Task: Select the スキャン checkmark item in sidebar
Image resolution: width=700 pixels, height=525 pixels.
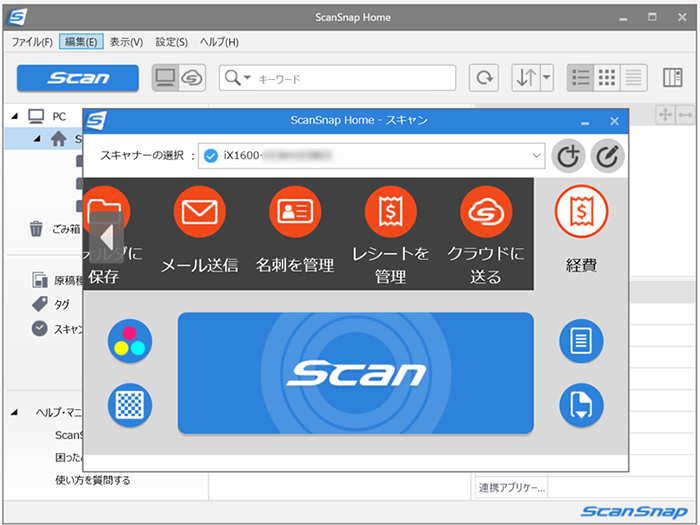Action: point(57,329)
